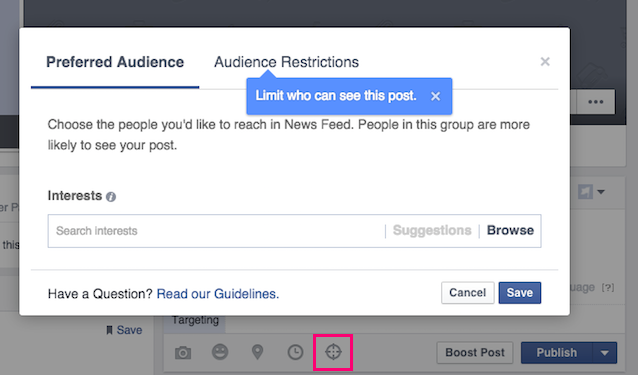Image resolution: width=638 pixels, height=375 pixels.
Task: Open targeting with the crosshair icon
Action: [x=333, y=352]
